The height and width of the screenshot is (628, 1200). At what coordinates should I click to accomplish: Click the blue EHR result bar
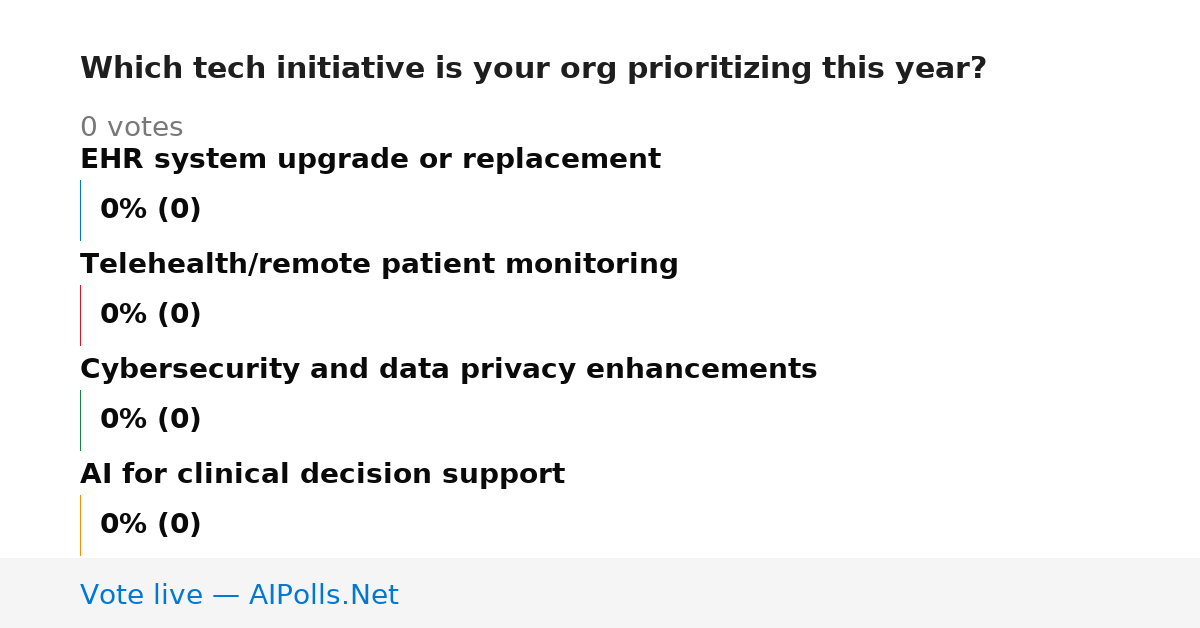click(x=80, y=210)
